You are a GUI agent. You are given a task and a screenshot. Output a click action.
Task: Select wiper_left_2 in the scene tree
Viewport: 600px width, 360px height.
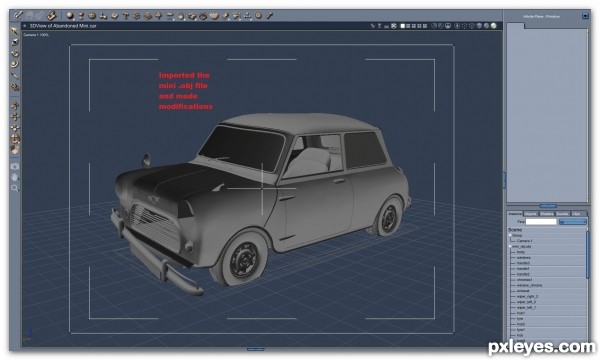[x=527, y=302]
